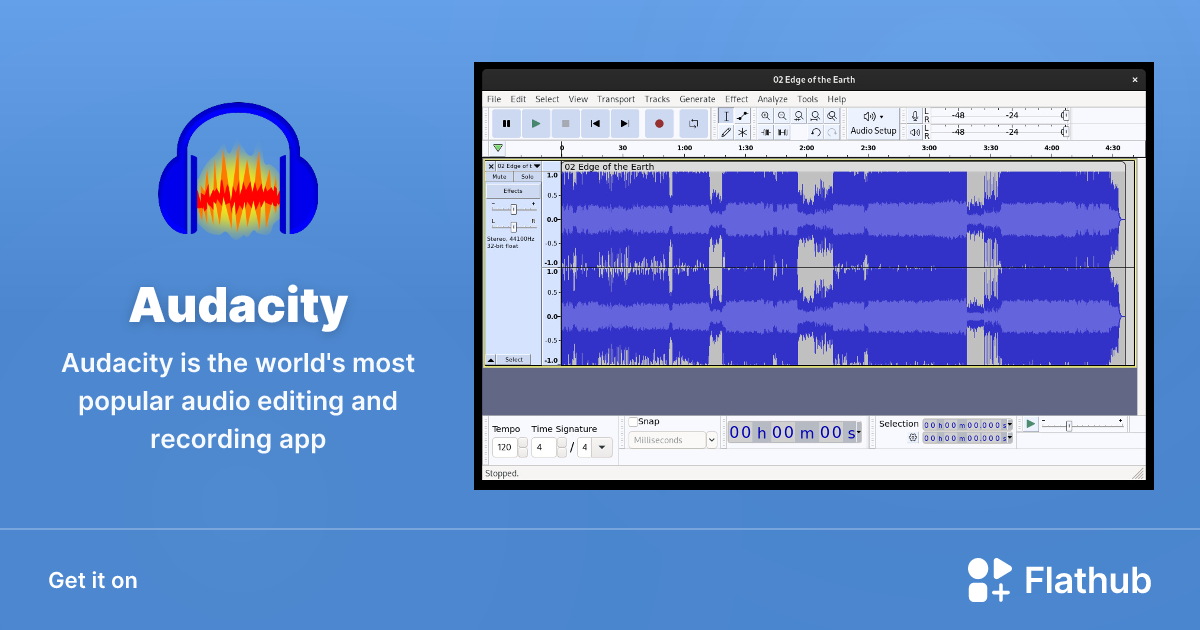Image resolution: width=1200 pixels, height=630 pixels.
Task: Adjust the track gain slider
Action: 513,209
